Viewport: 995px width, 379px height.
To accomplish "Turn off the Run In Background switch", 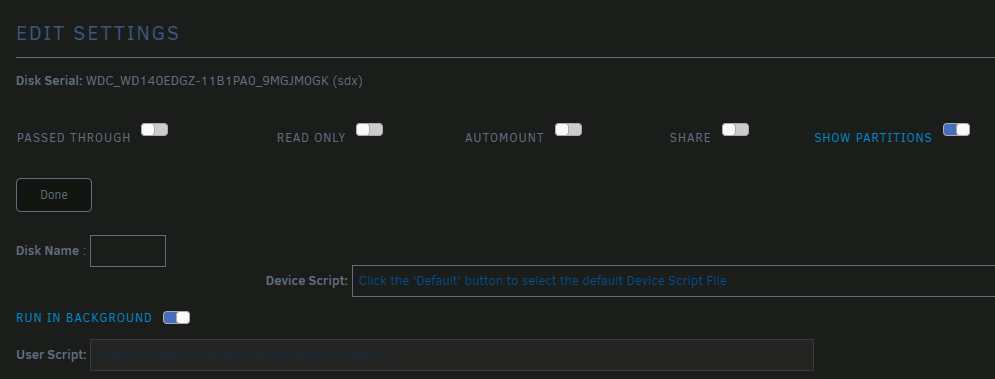I will (x=176, y=317).
